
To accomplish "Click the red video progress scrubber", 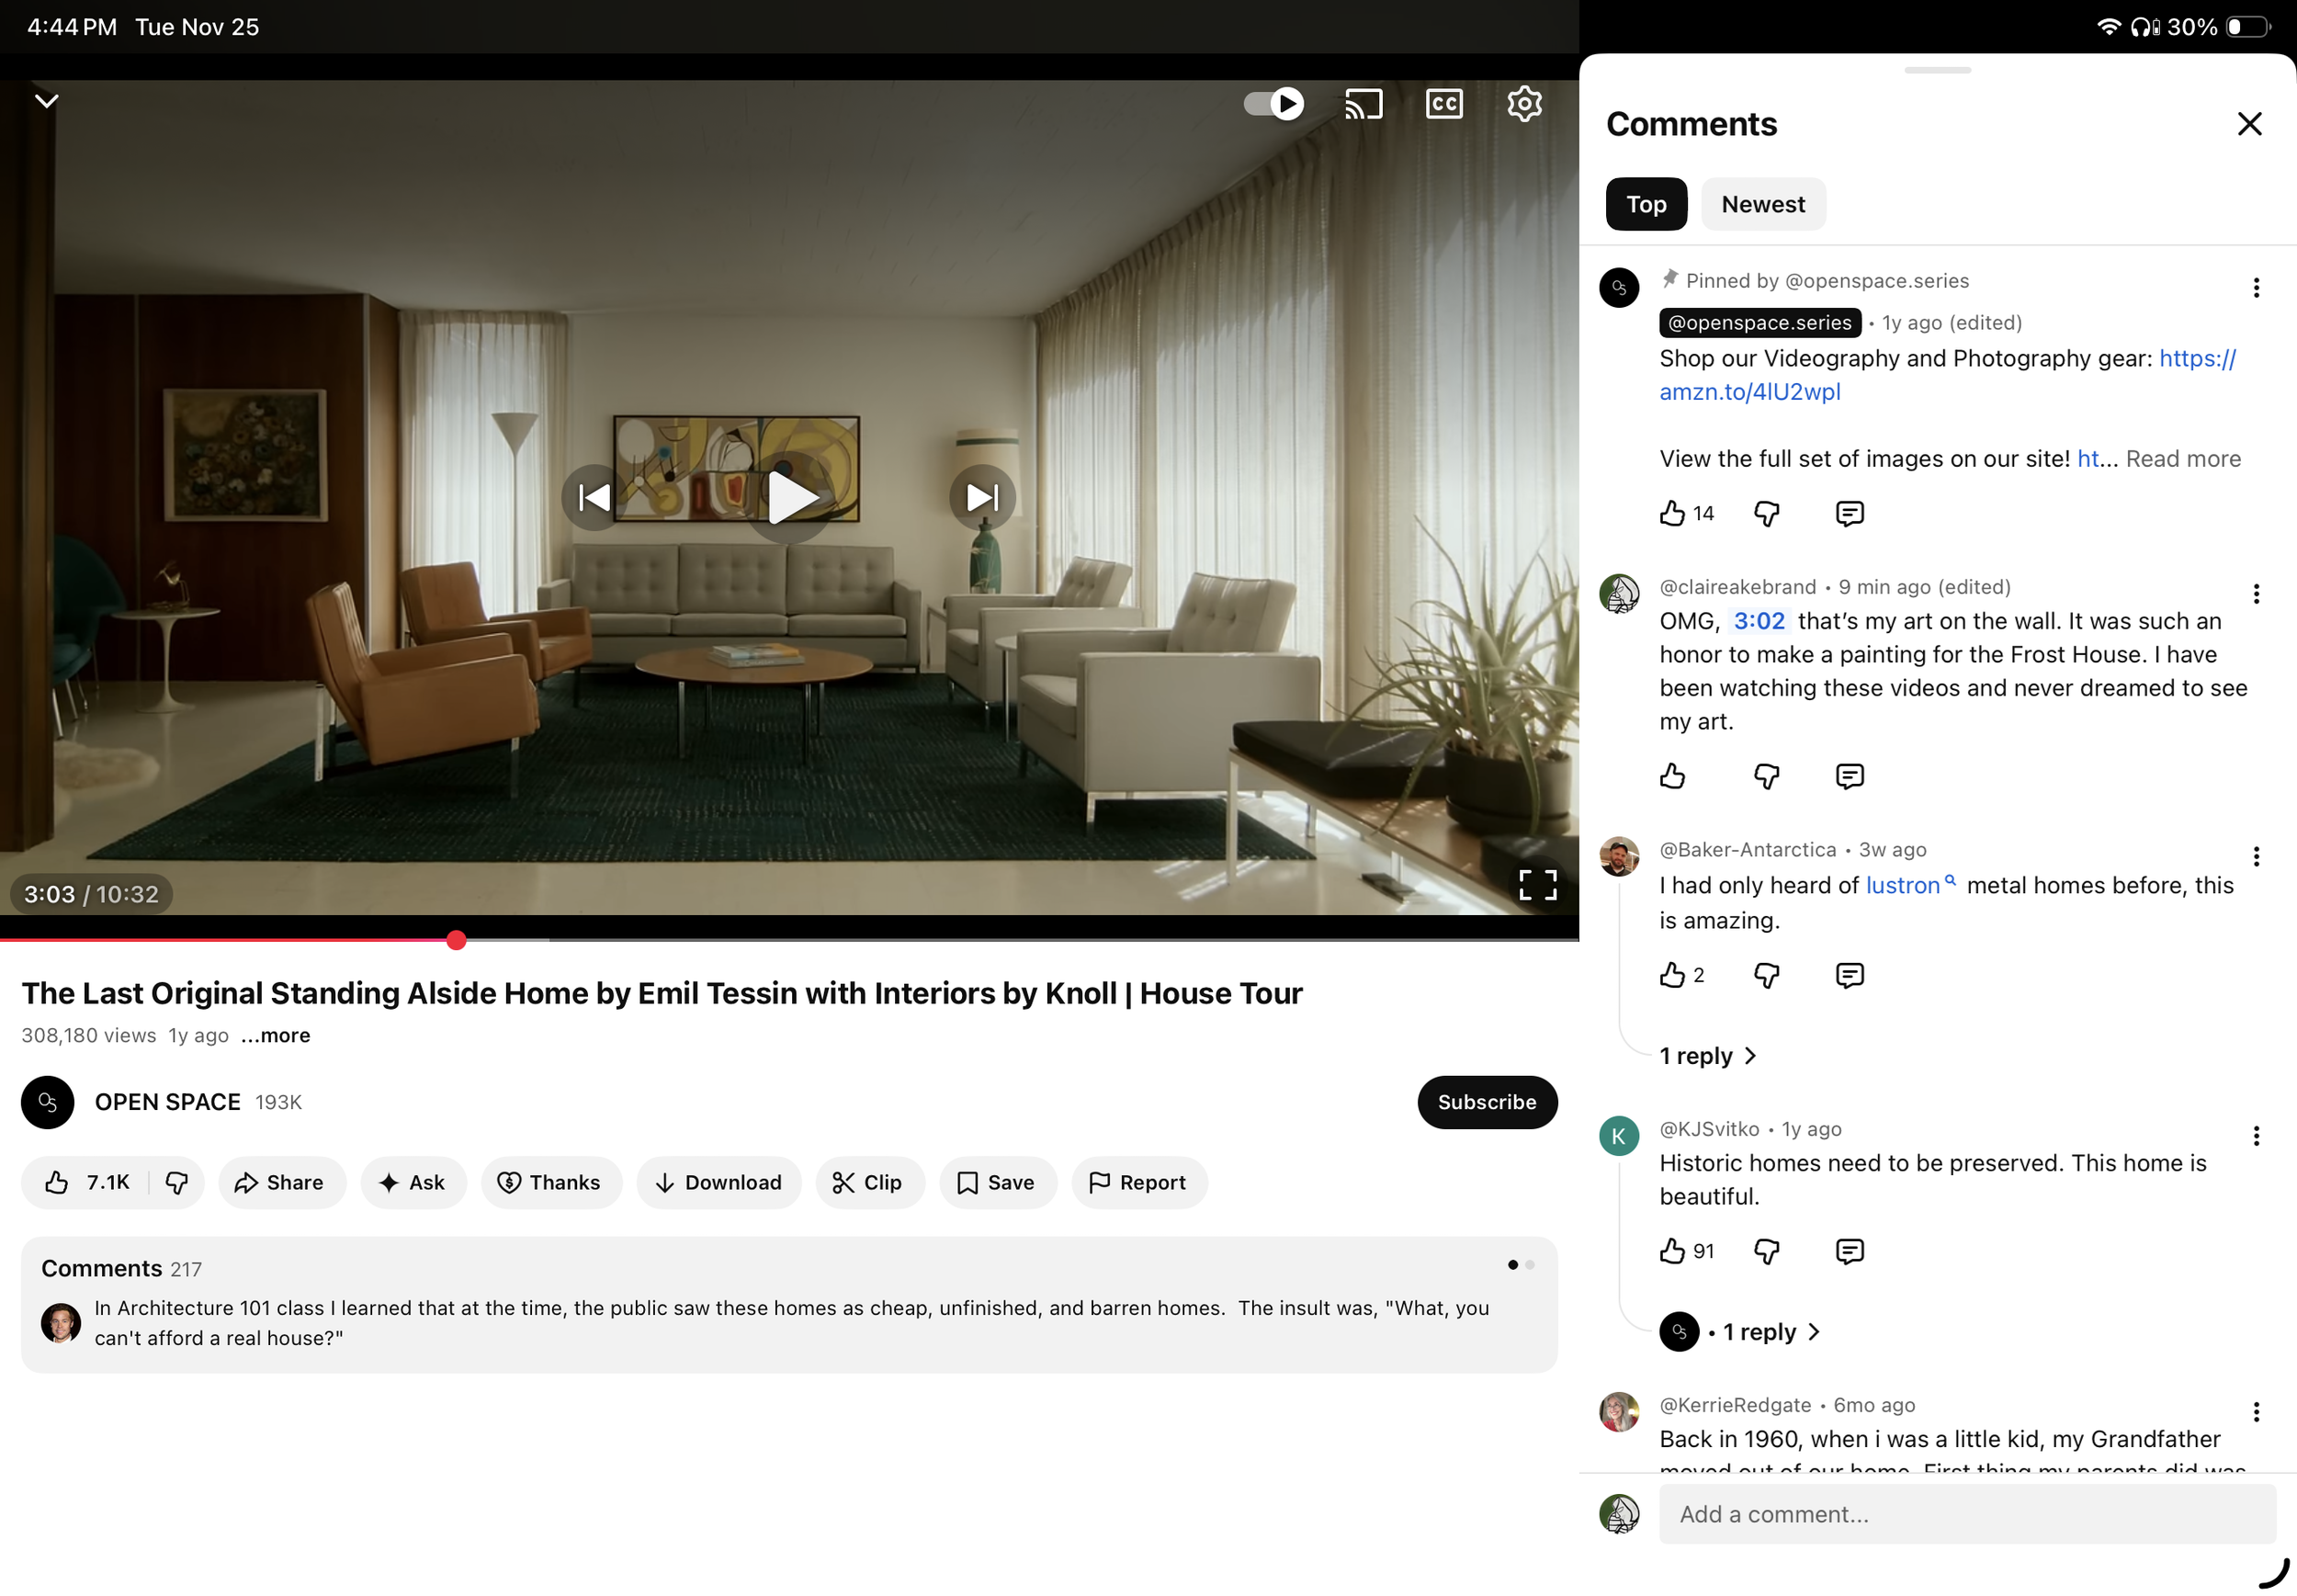I will (x=456, y=940).
